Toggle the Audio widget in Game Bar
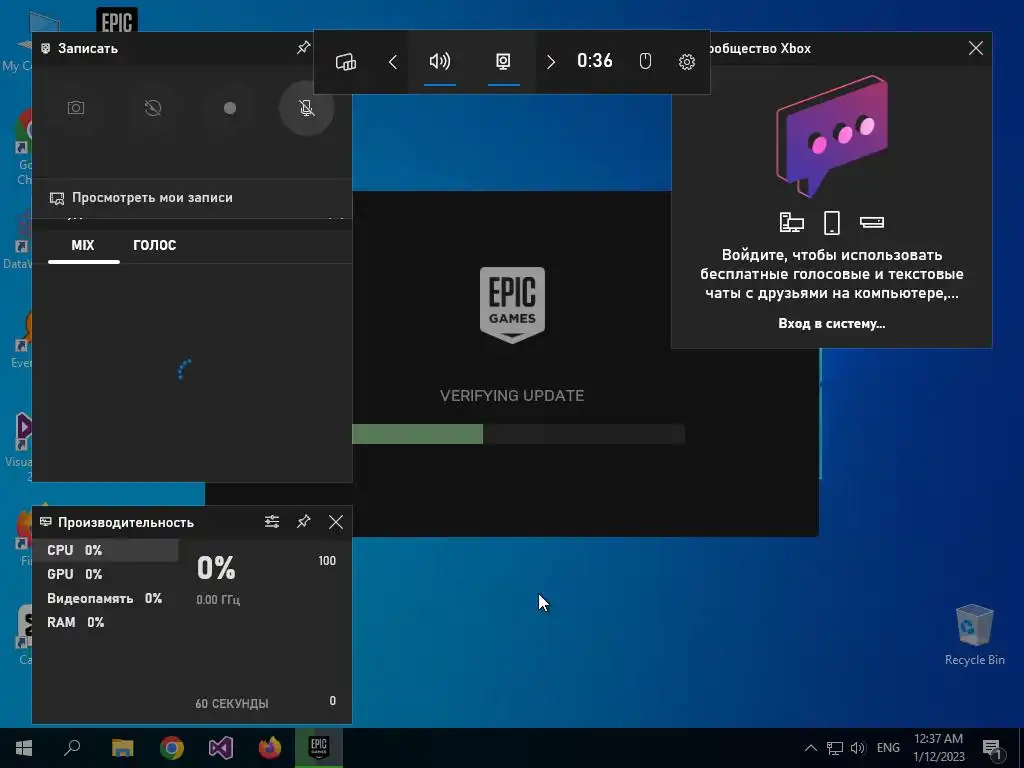 click(x=440, y=62)
